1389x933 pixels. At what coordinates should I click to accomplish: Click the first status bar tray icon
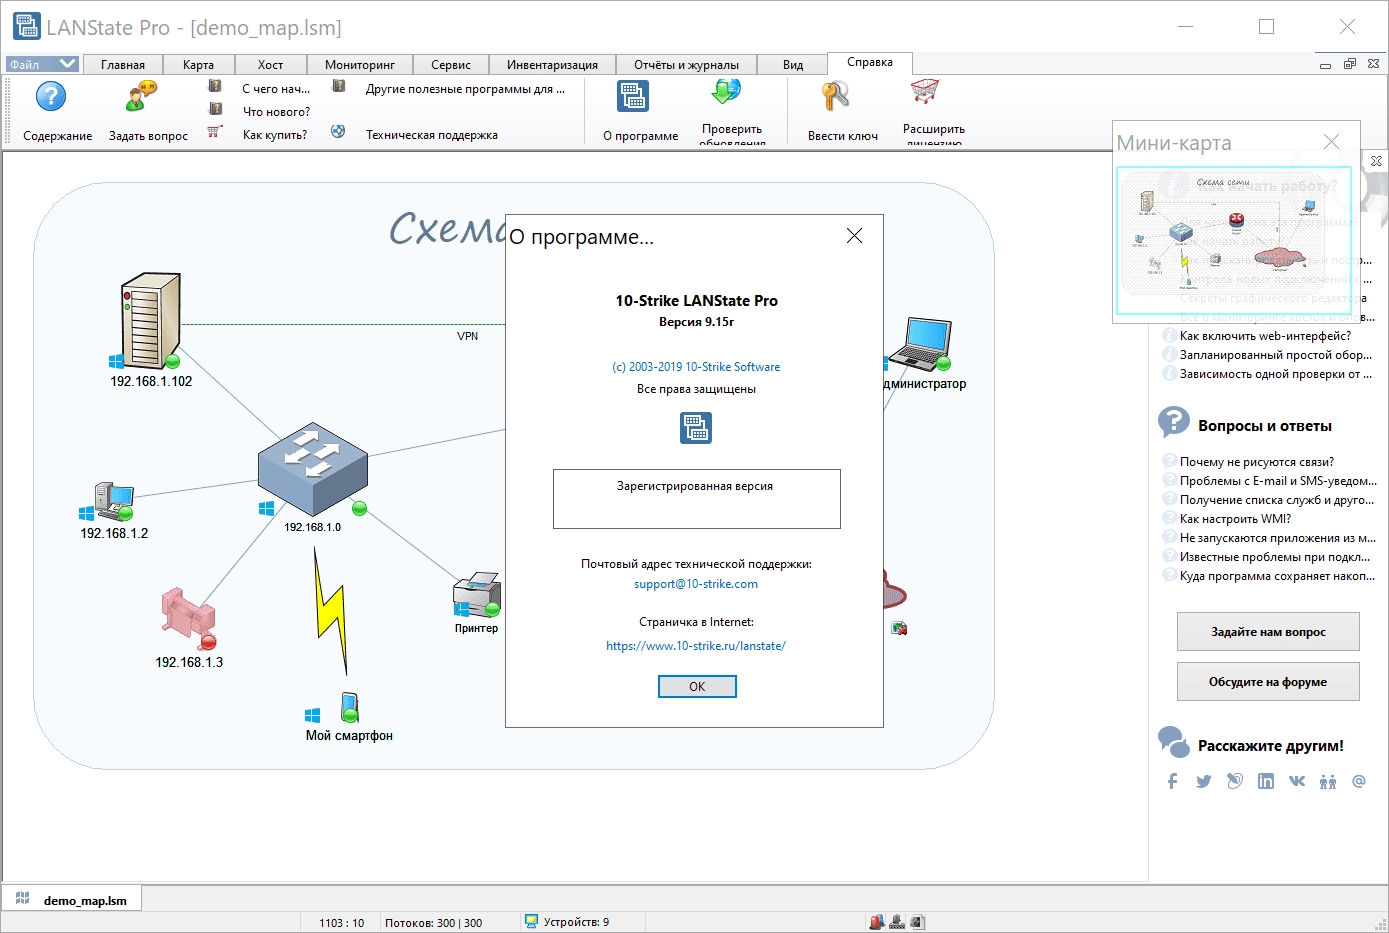coord(877,922)
